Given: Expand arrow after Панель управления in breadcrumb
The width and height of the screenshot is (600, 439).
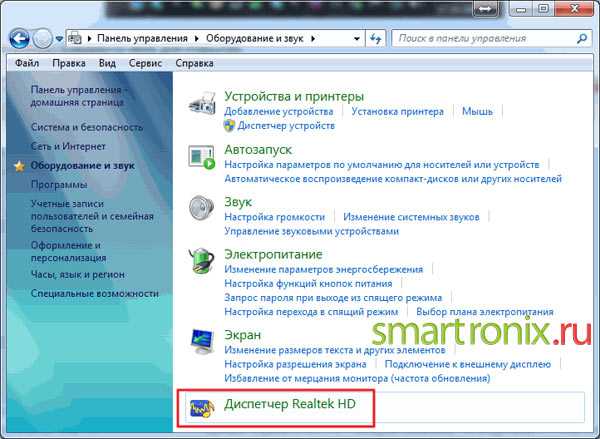Looking at the screenshot, I should click(x=197, y=39).
